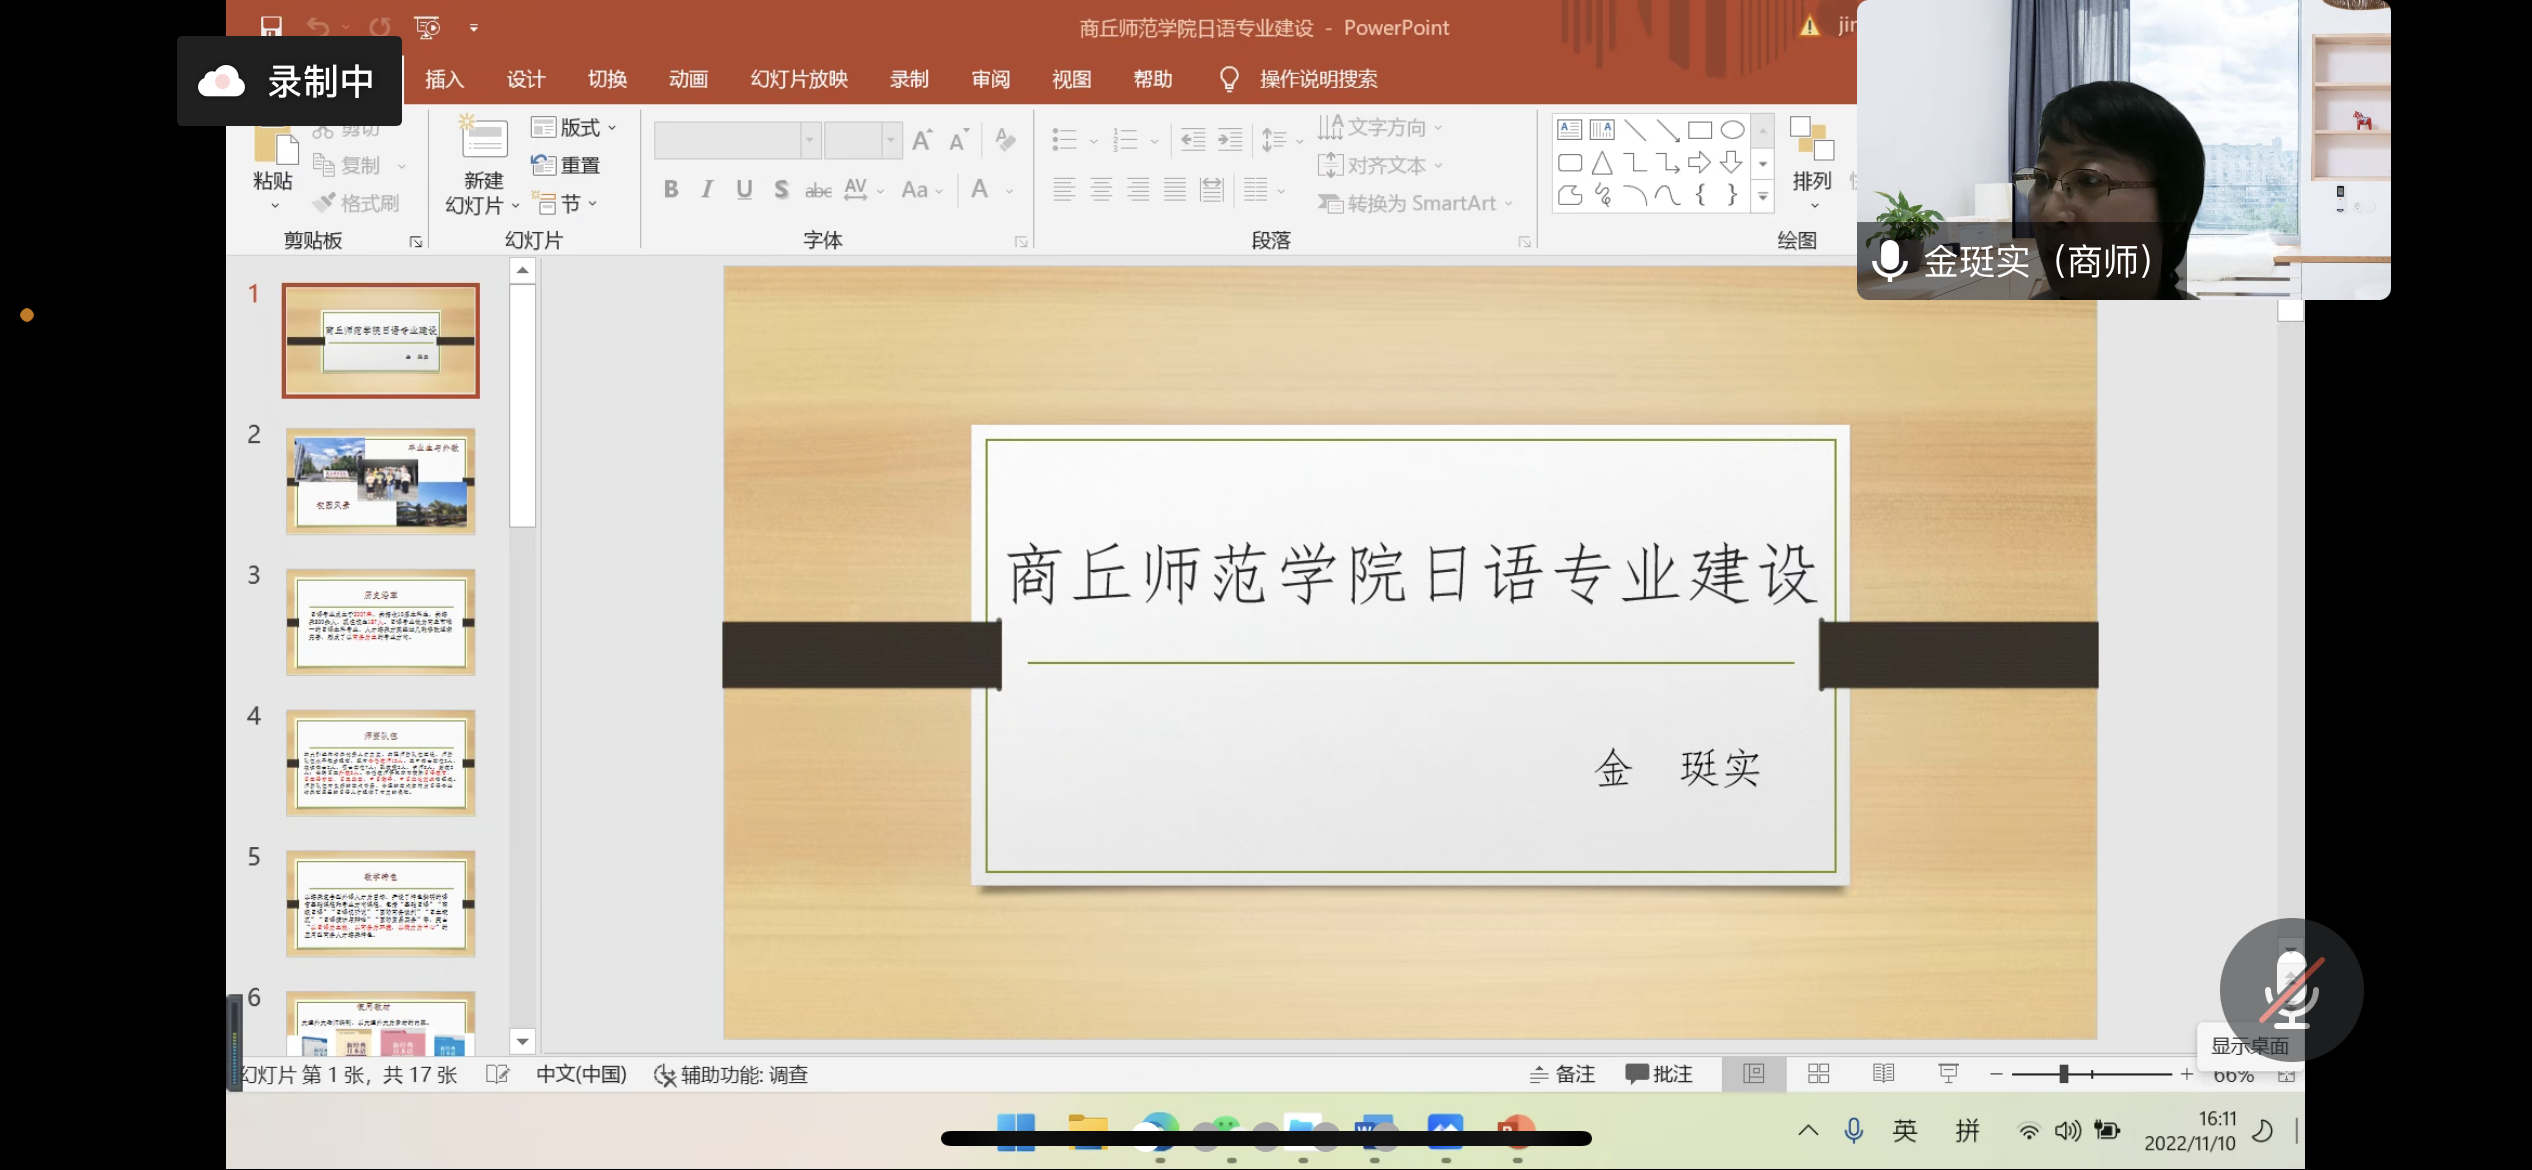Select the oval shape in Drawing gallery
2532x1170 pixels.
[1732, 130]
